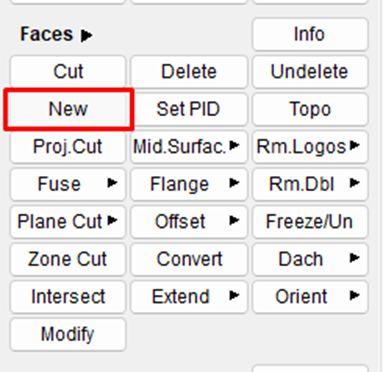The height and width of the screenshot is (372, 383).
Task: Activate the Intersect function
Action: 68,297
